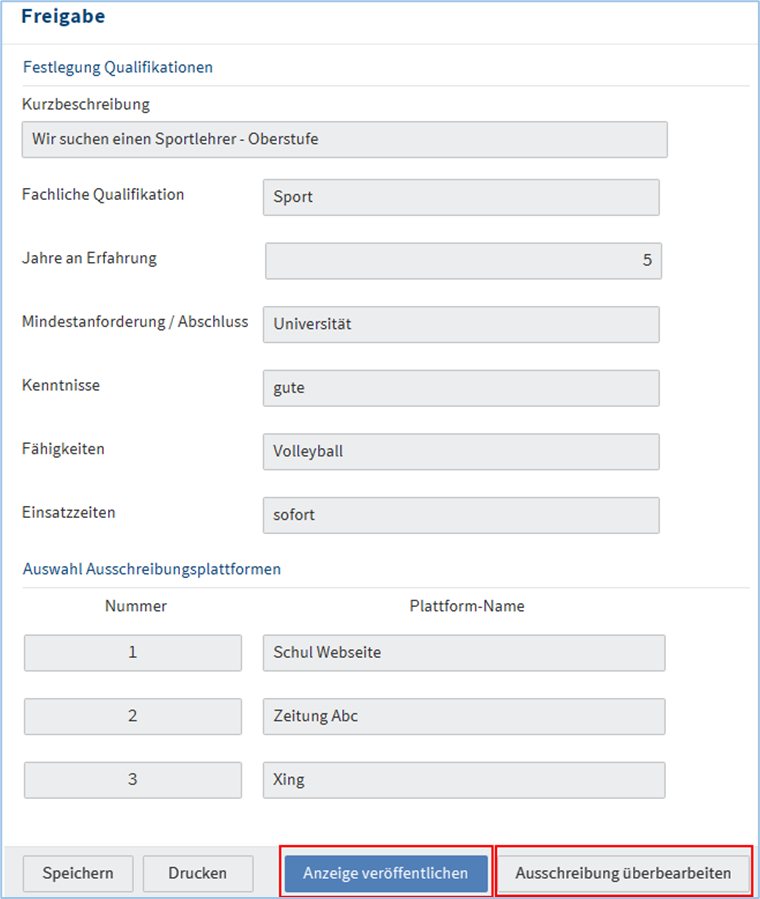760x899 pixels.
Task: Click the Nummer field containing 1
Action: coord(133,653)
